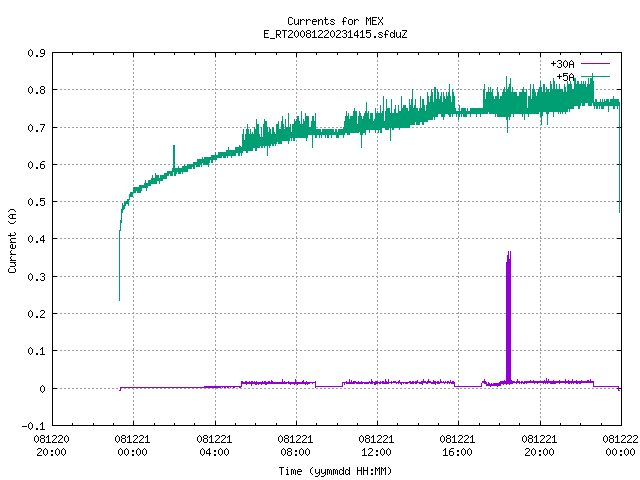Click the chart title 'Currents for MEX'
This screenshot has width=640, height=480.
click(335, 21)
